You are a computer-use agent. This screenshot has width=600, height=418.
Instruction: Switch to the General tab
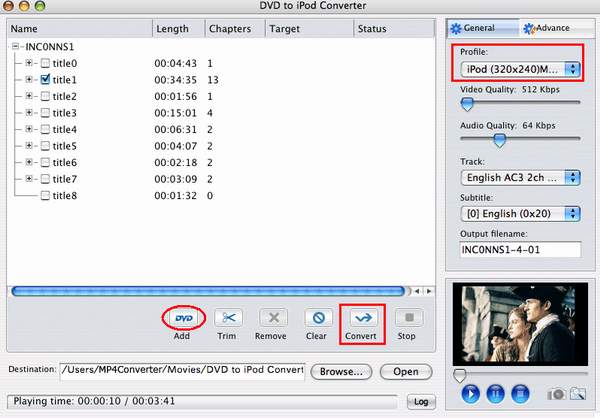483,28
